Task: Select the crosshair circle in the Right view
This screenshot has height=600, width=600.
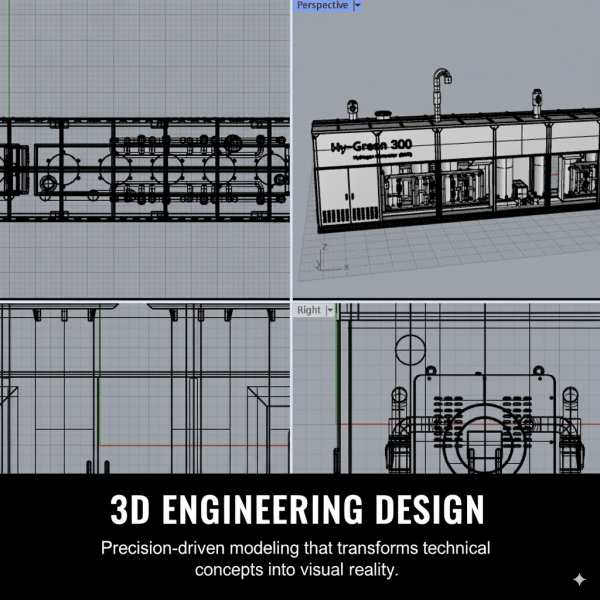Action: coord(410,350)
